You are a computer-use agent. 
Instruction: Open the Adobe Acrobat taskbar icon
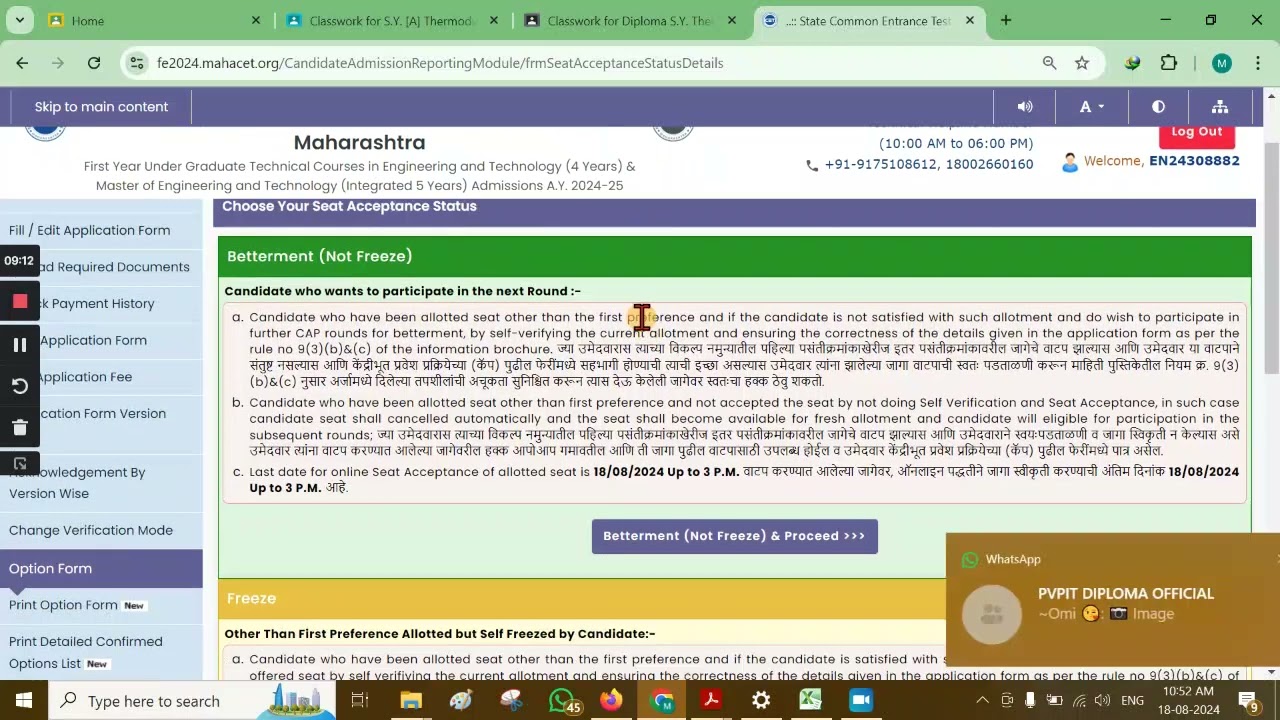pyautogui.click(x=711, y=701)
